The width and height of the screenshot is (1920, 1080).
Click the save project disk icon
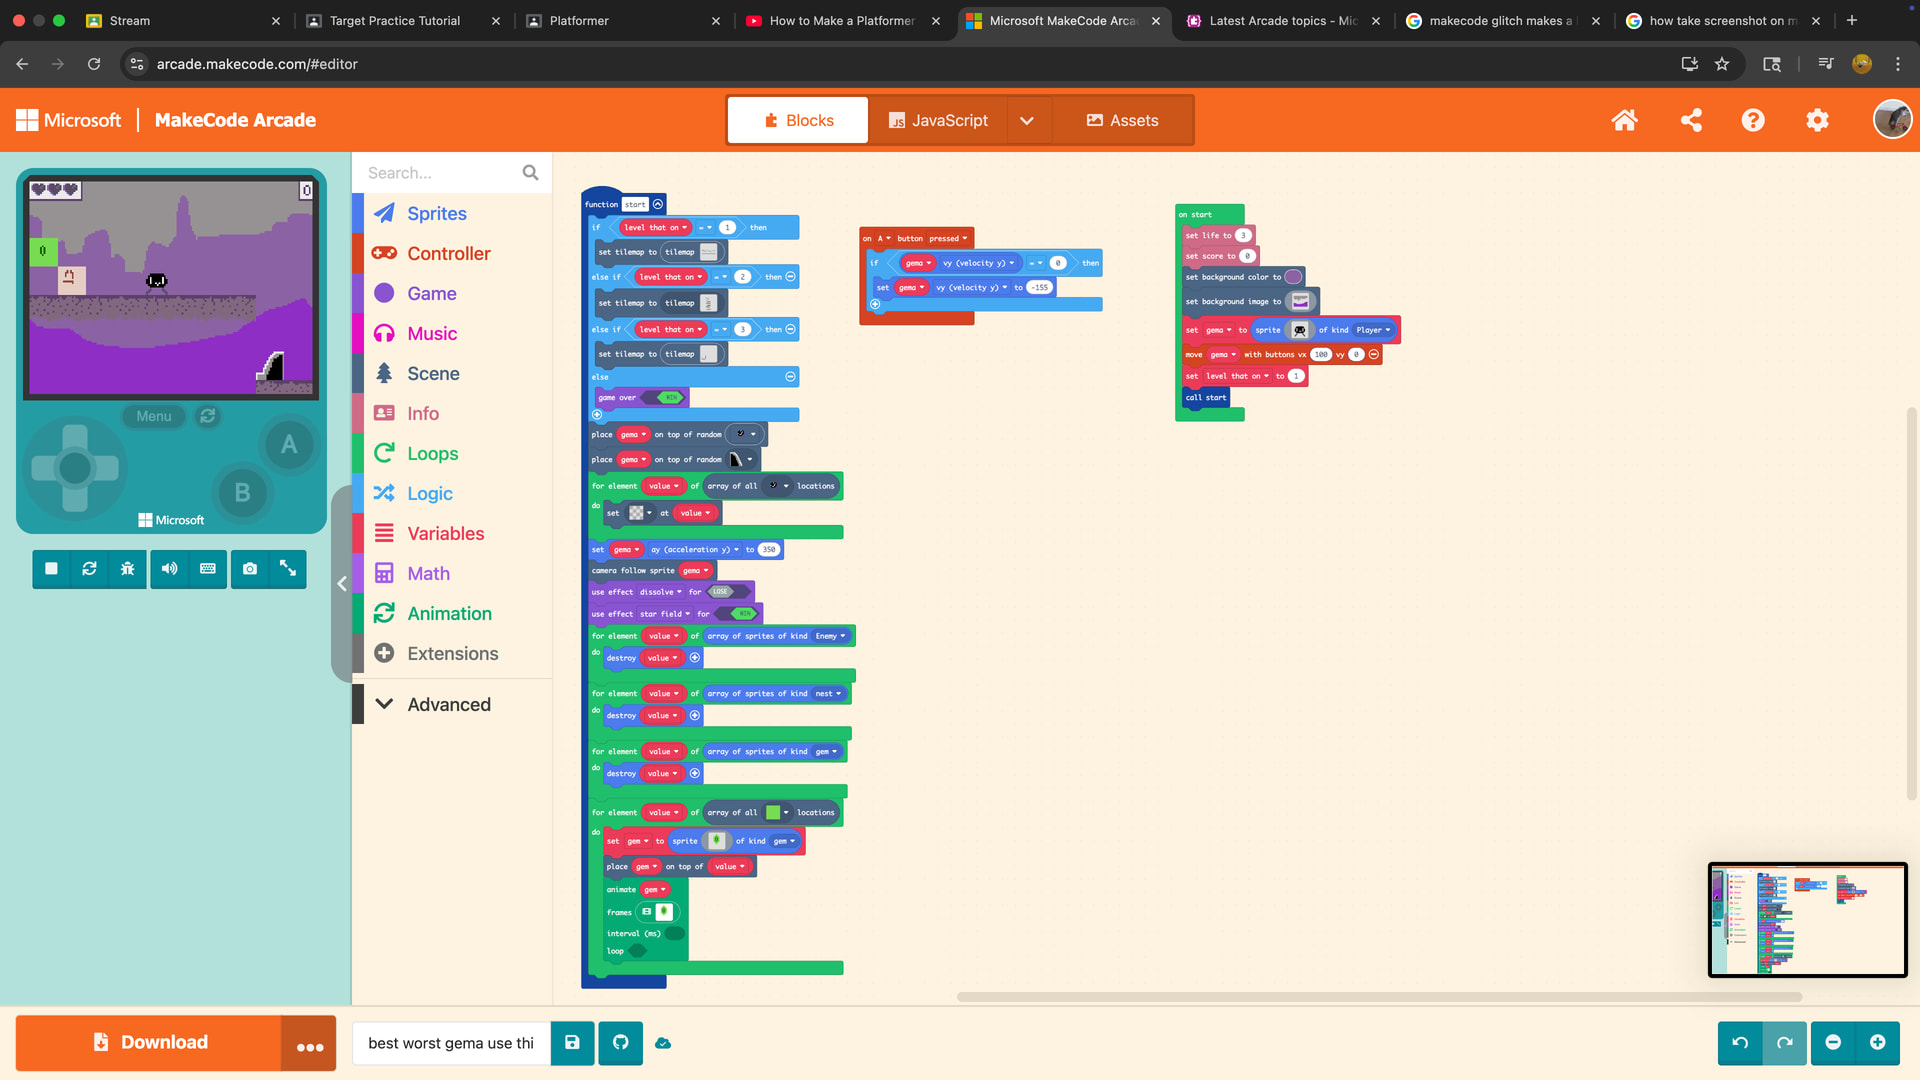[x=572, y=1043]
